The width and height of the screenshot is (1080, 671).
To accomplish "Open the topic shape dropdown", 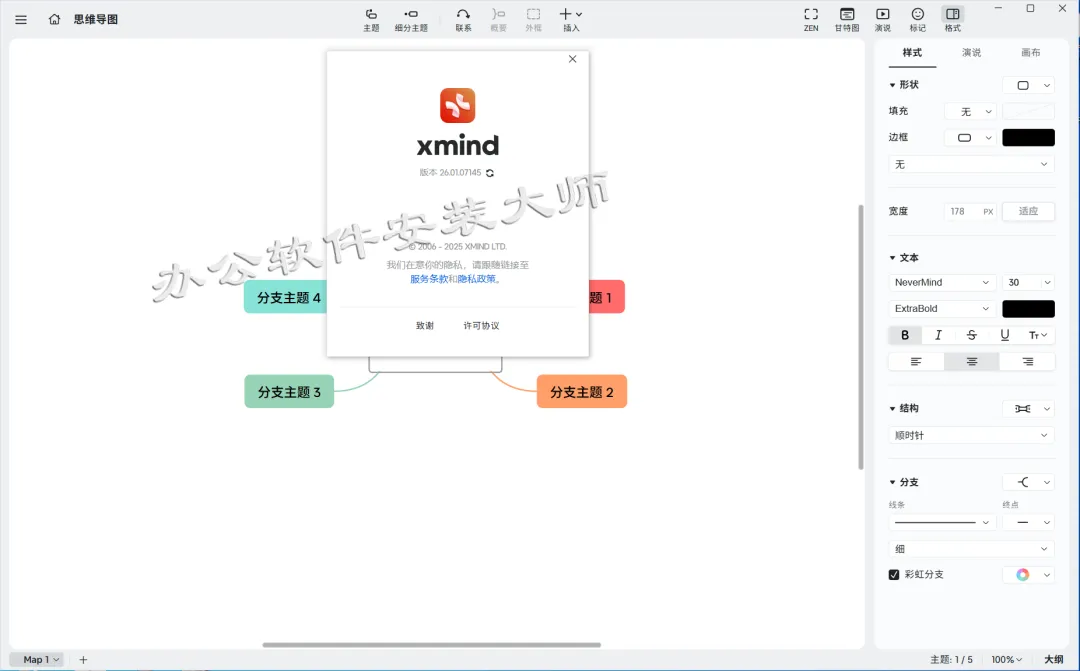I will [x=1028, y=85].
